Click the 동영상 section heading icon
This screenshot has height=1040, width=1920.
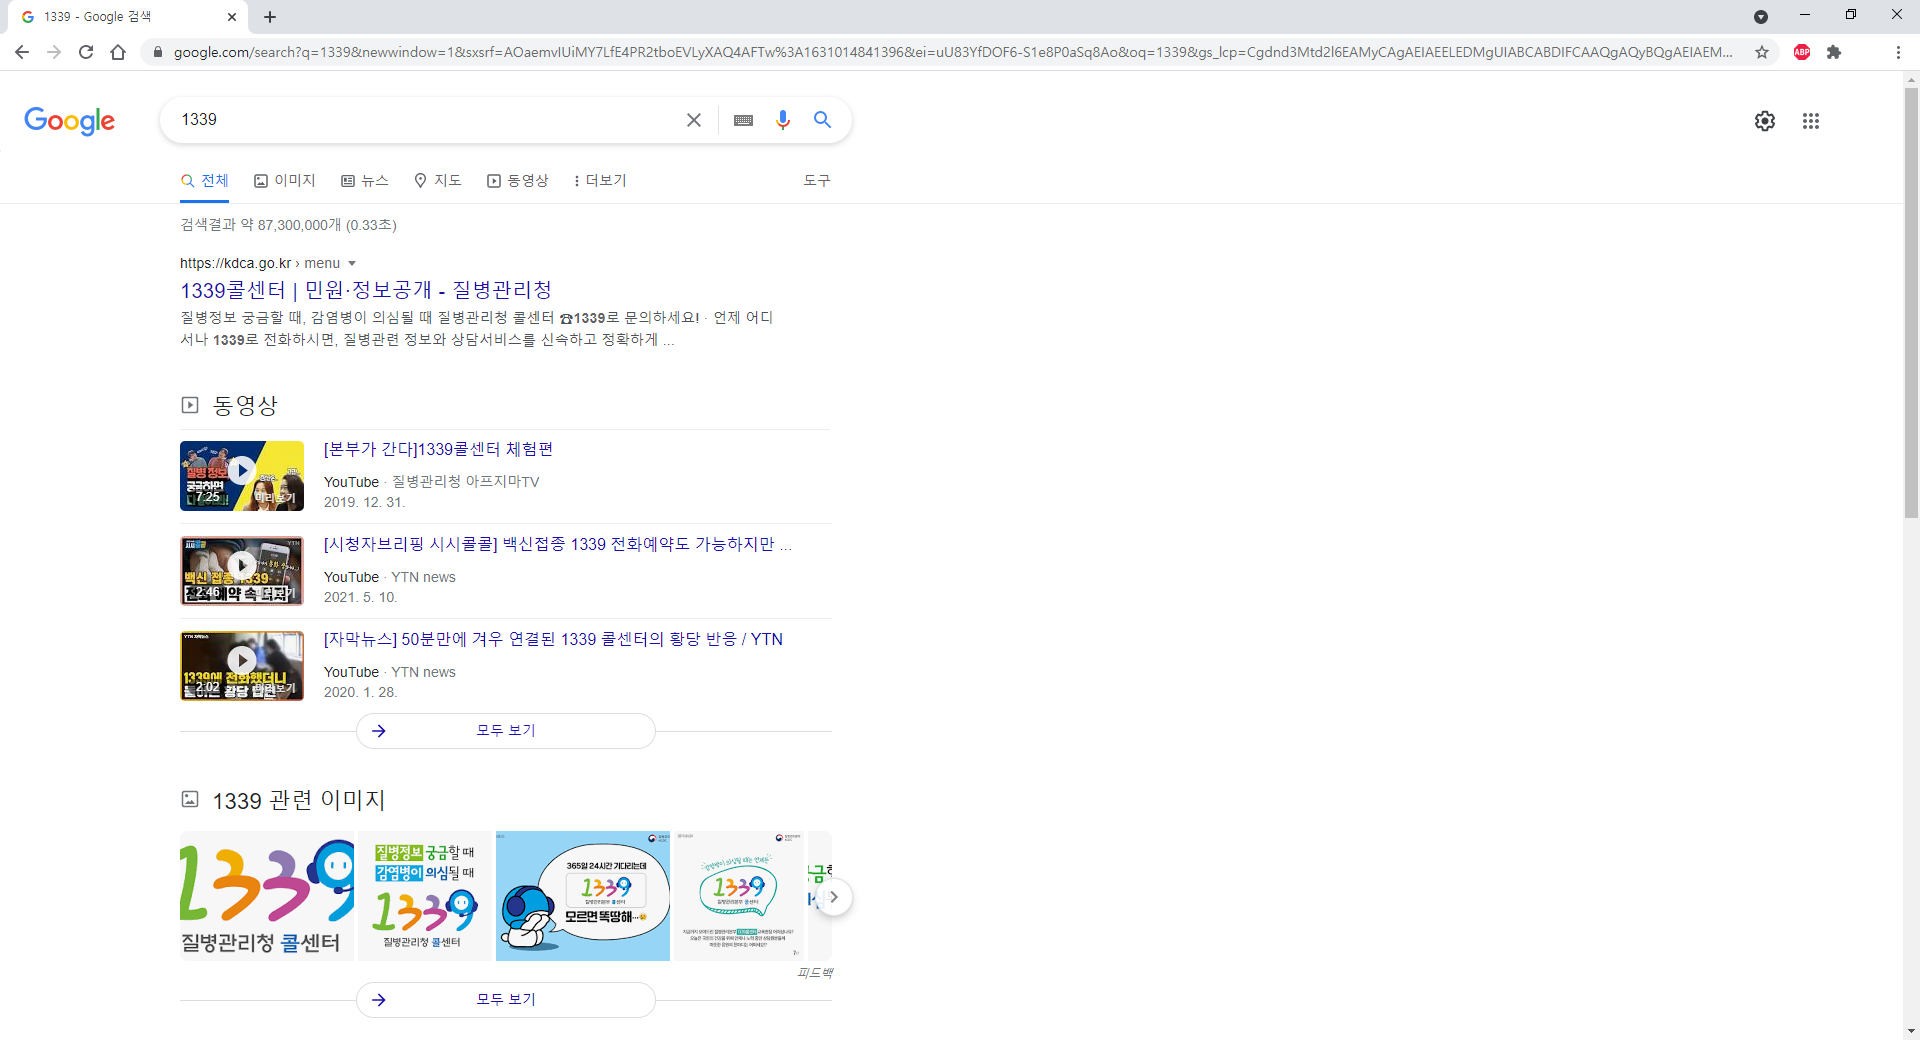(x=190, y=405)
